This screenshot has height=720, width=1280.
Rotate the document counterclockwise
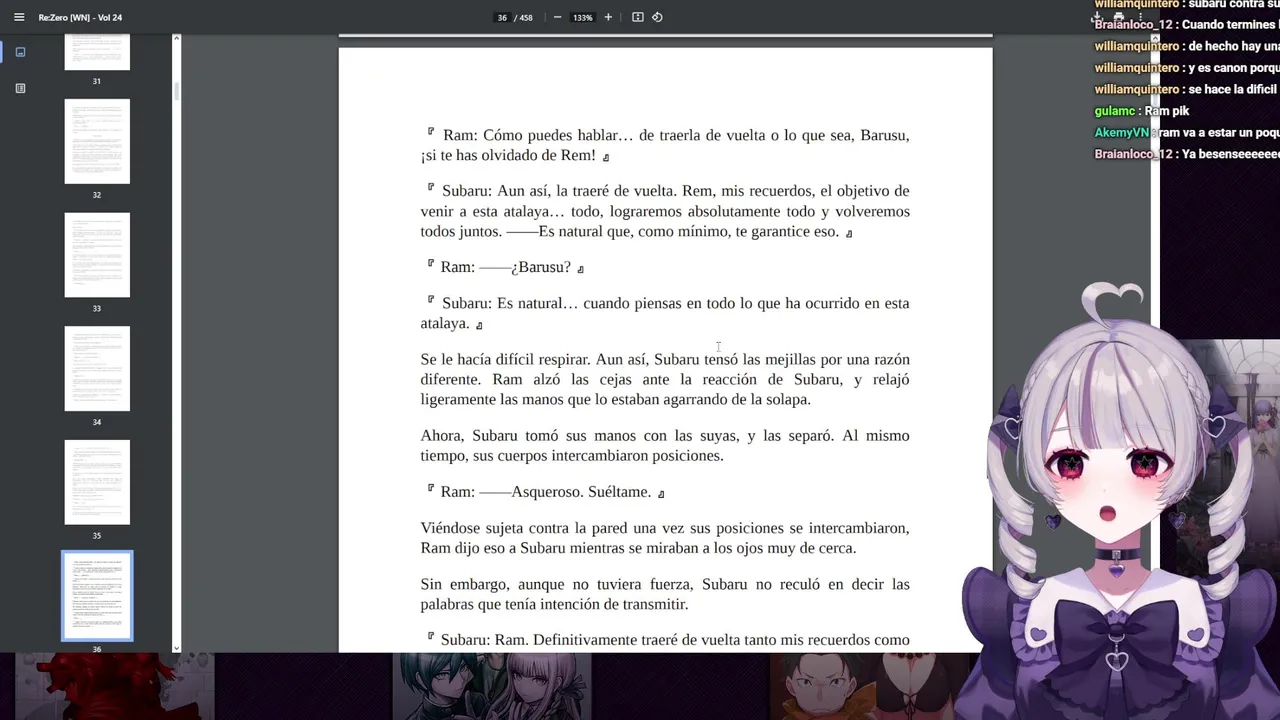tap(657, 17)
